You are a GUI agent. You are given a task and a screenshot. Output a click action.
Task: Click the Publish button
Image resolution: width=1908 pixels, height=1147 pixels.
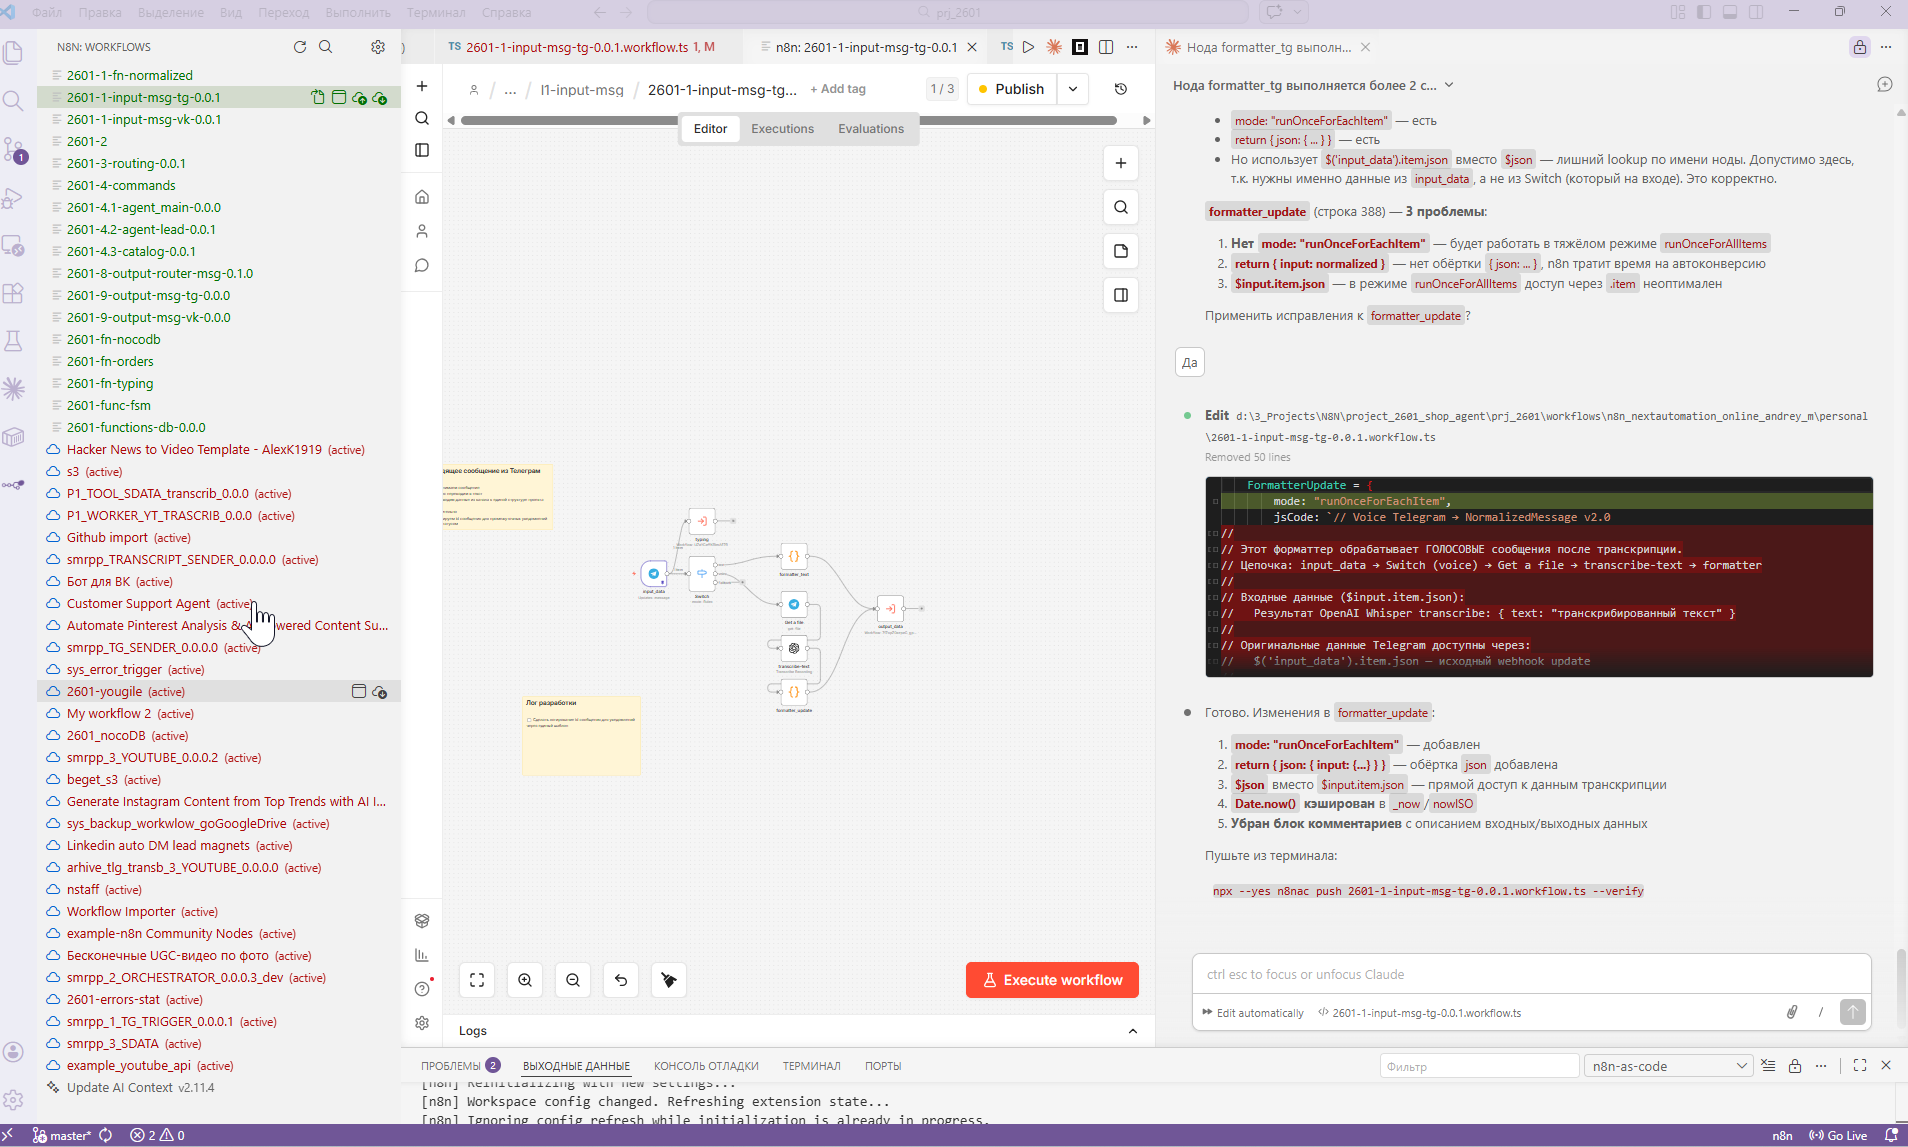point(1011,89)
